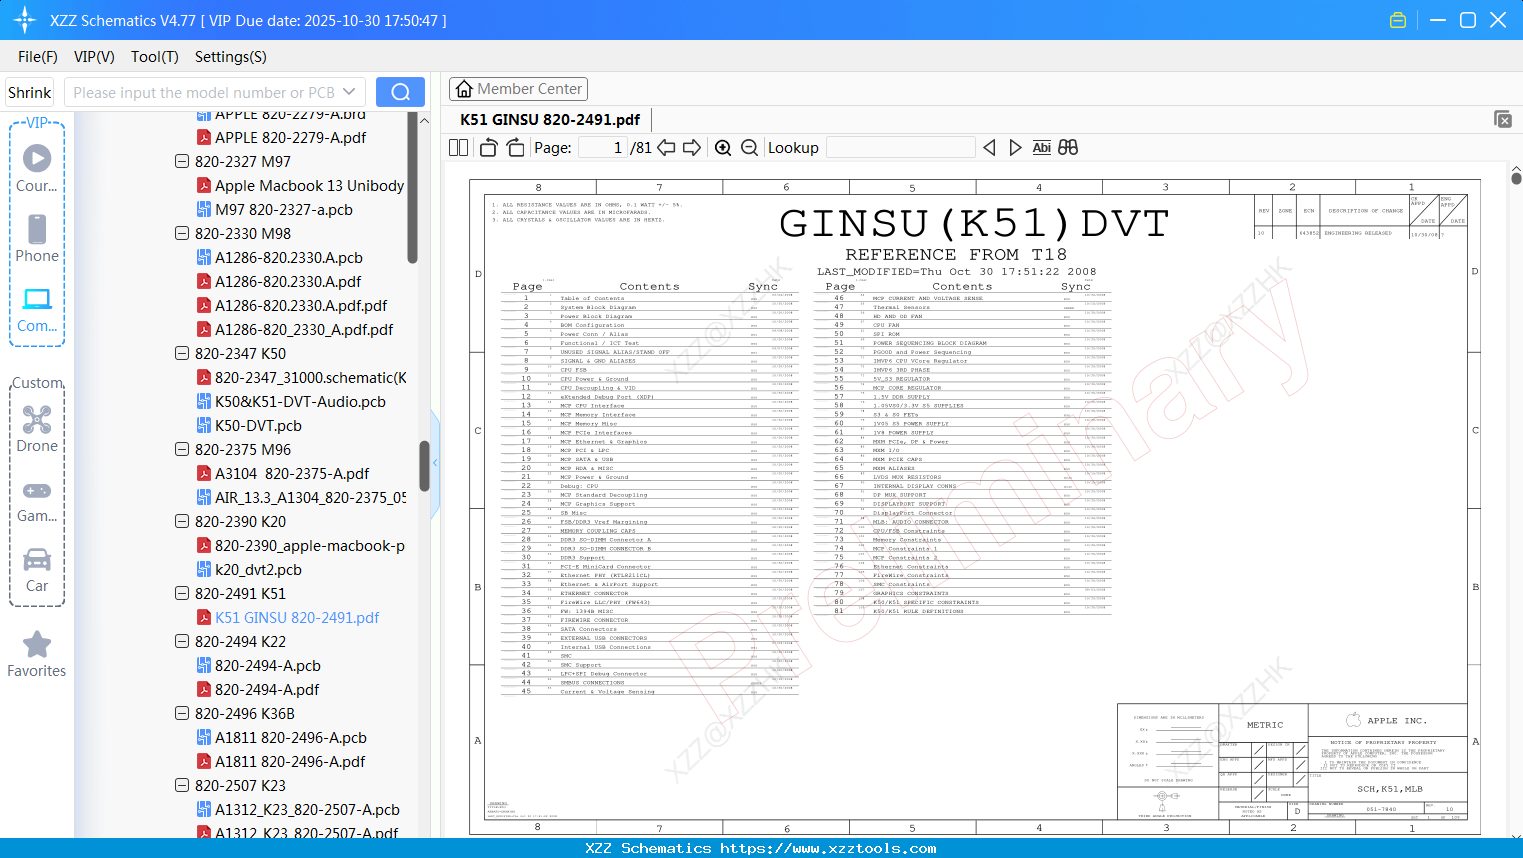Toggle the Abi text match option
This screenshot has width=1523, height=858.
point(1042,148)
